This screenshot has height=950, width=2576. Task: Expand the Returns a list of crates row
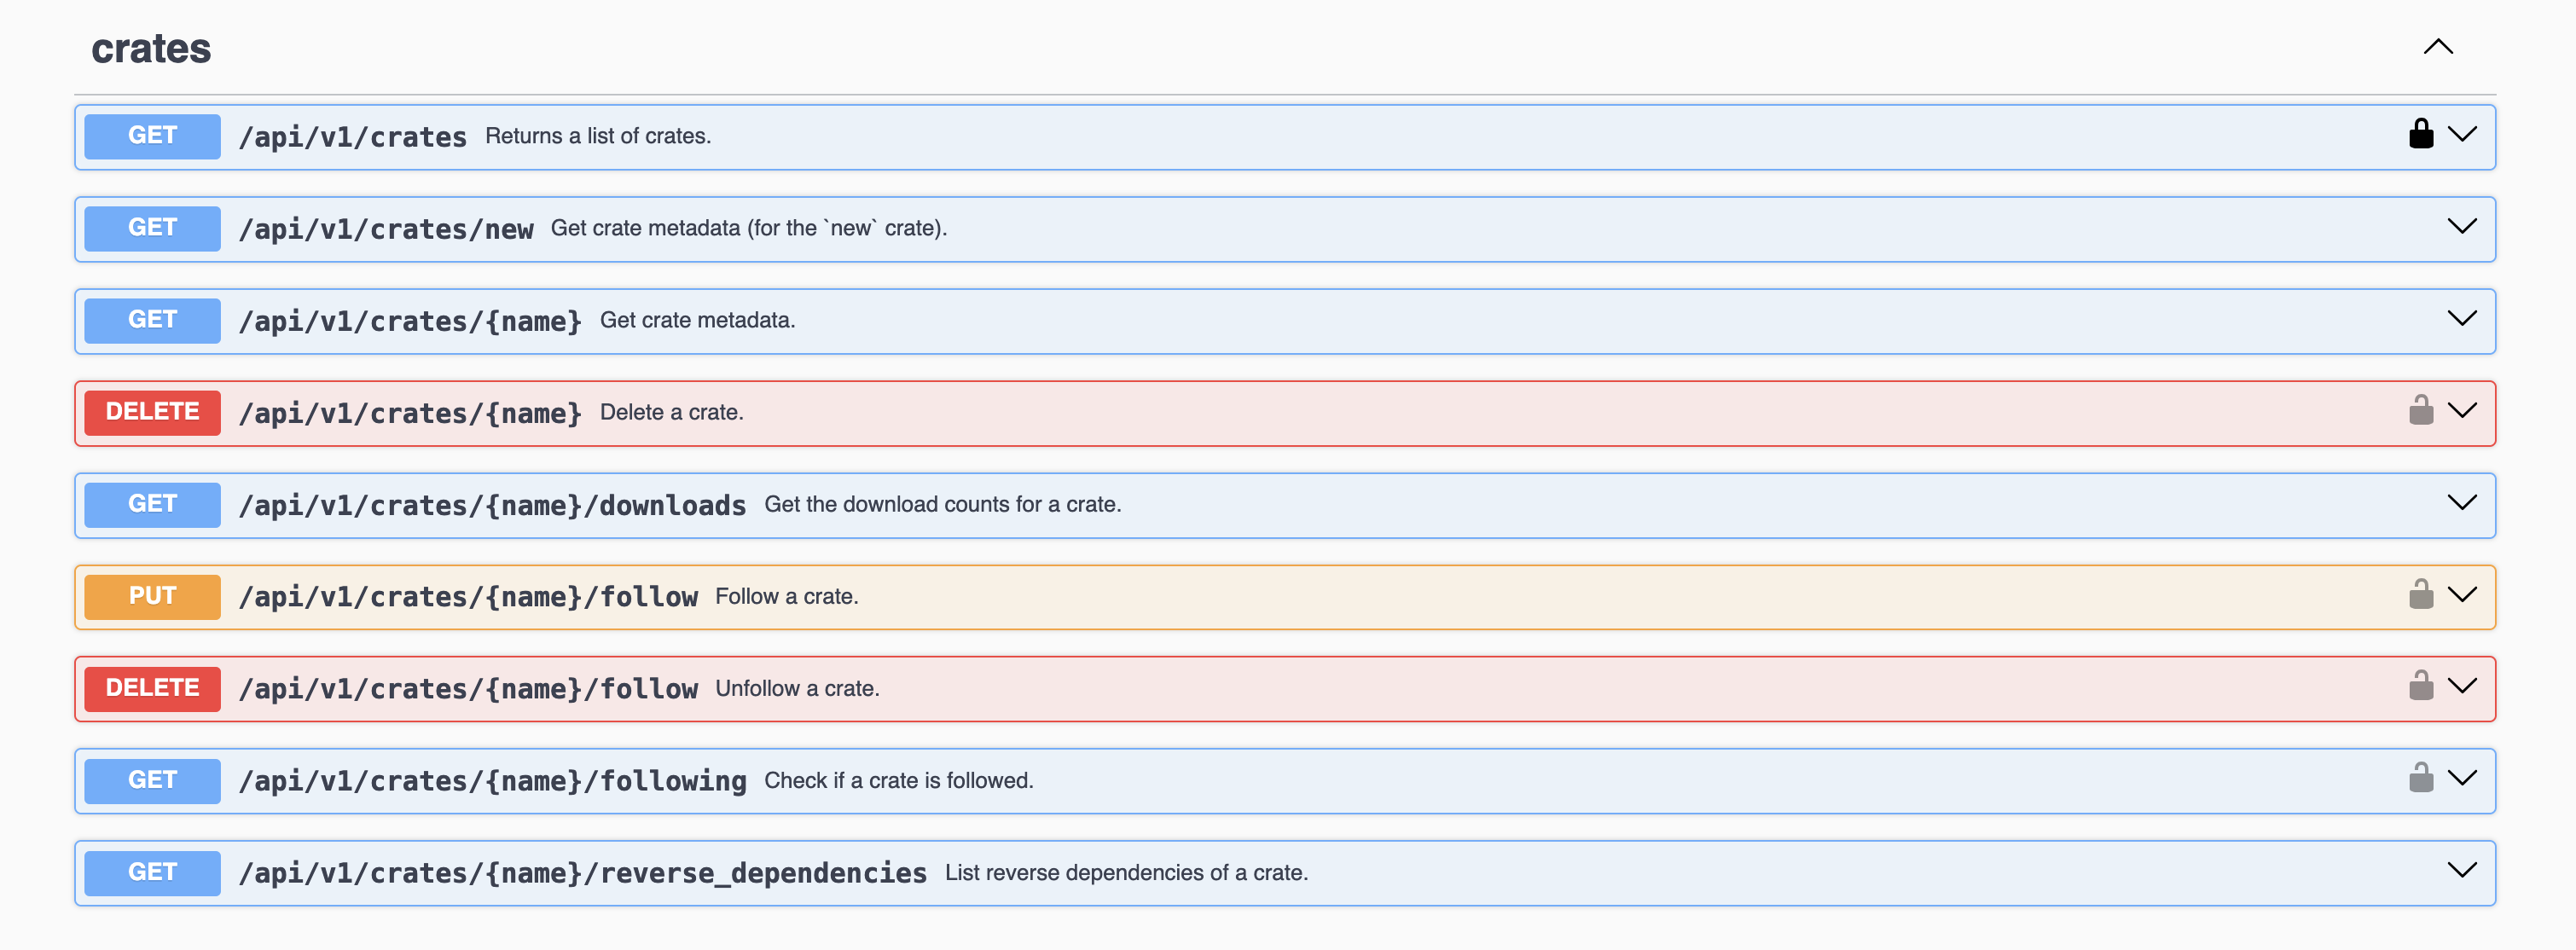tap(2462, 135)
